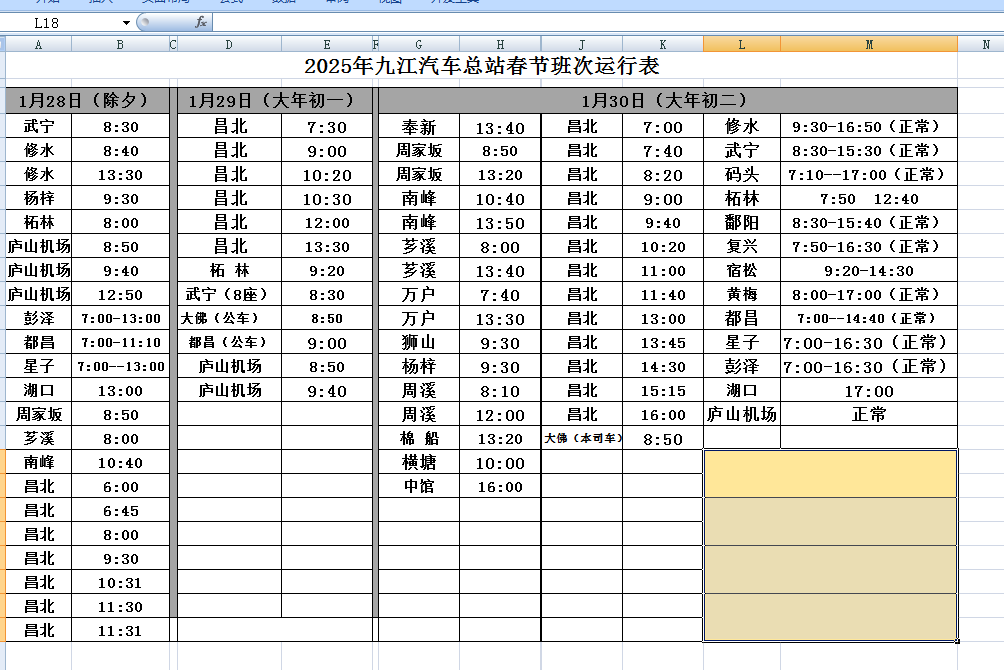
Task: Select the time cell 11:31
Action: pos(120,630)
